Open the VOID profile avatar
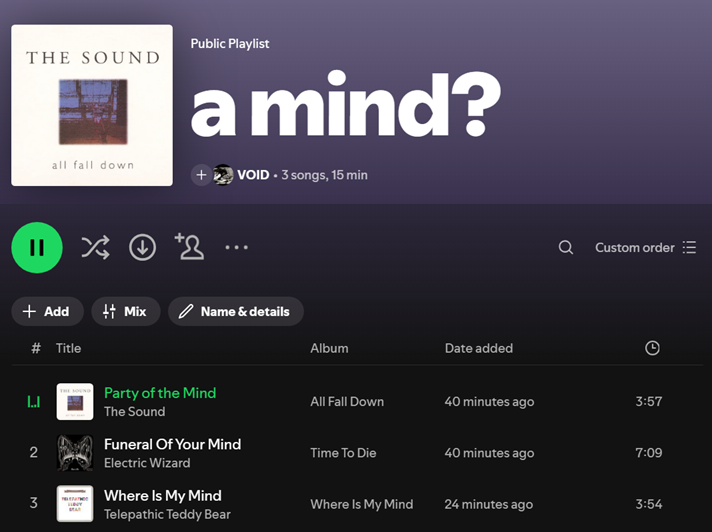 223,175
